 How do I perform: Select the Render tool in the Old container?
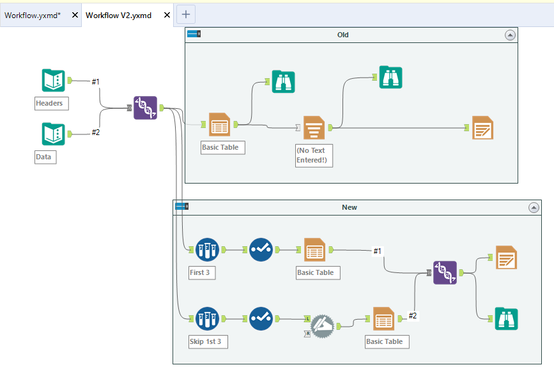[x=483, y=128]
